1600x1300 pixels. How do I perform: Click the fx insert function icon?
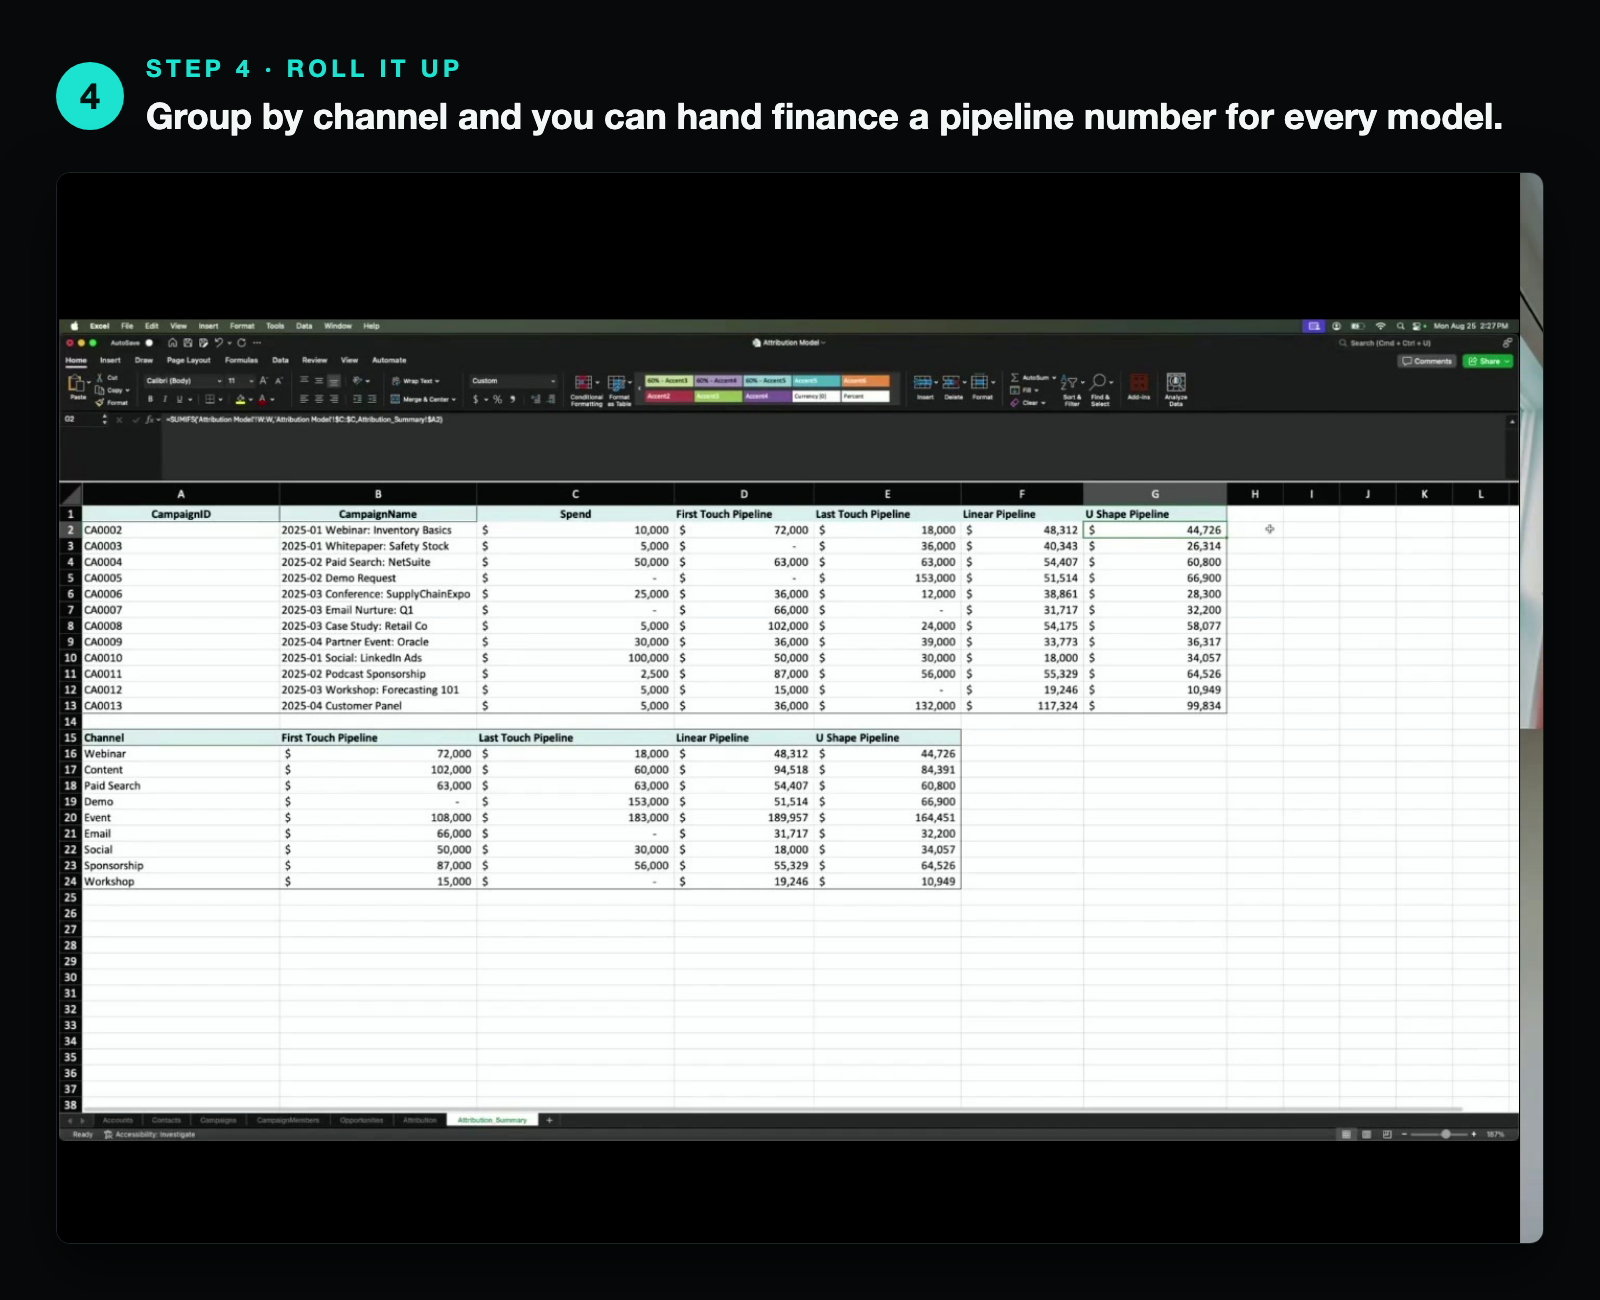[149, 420]
